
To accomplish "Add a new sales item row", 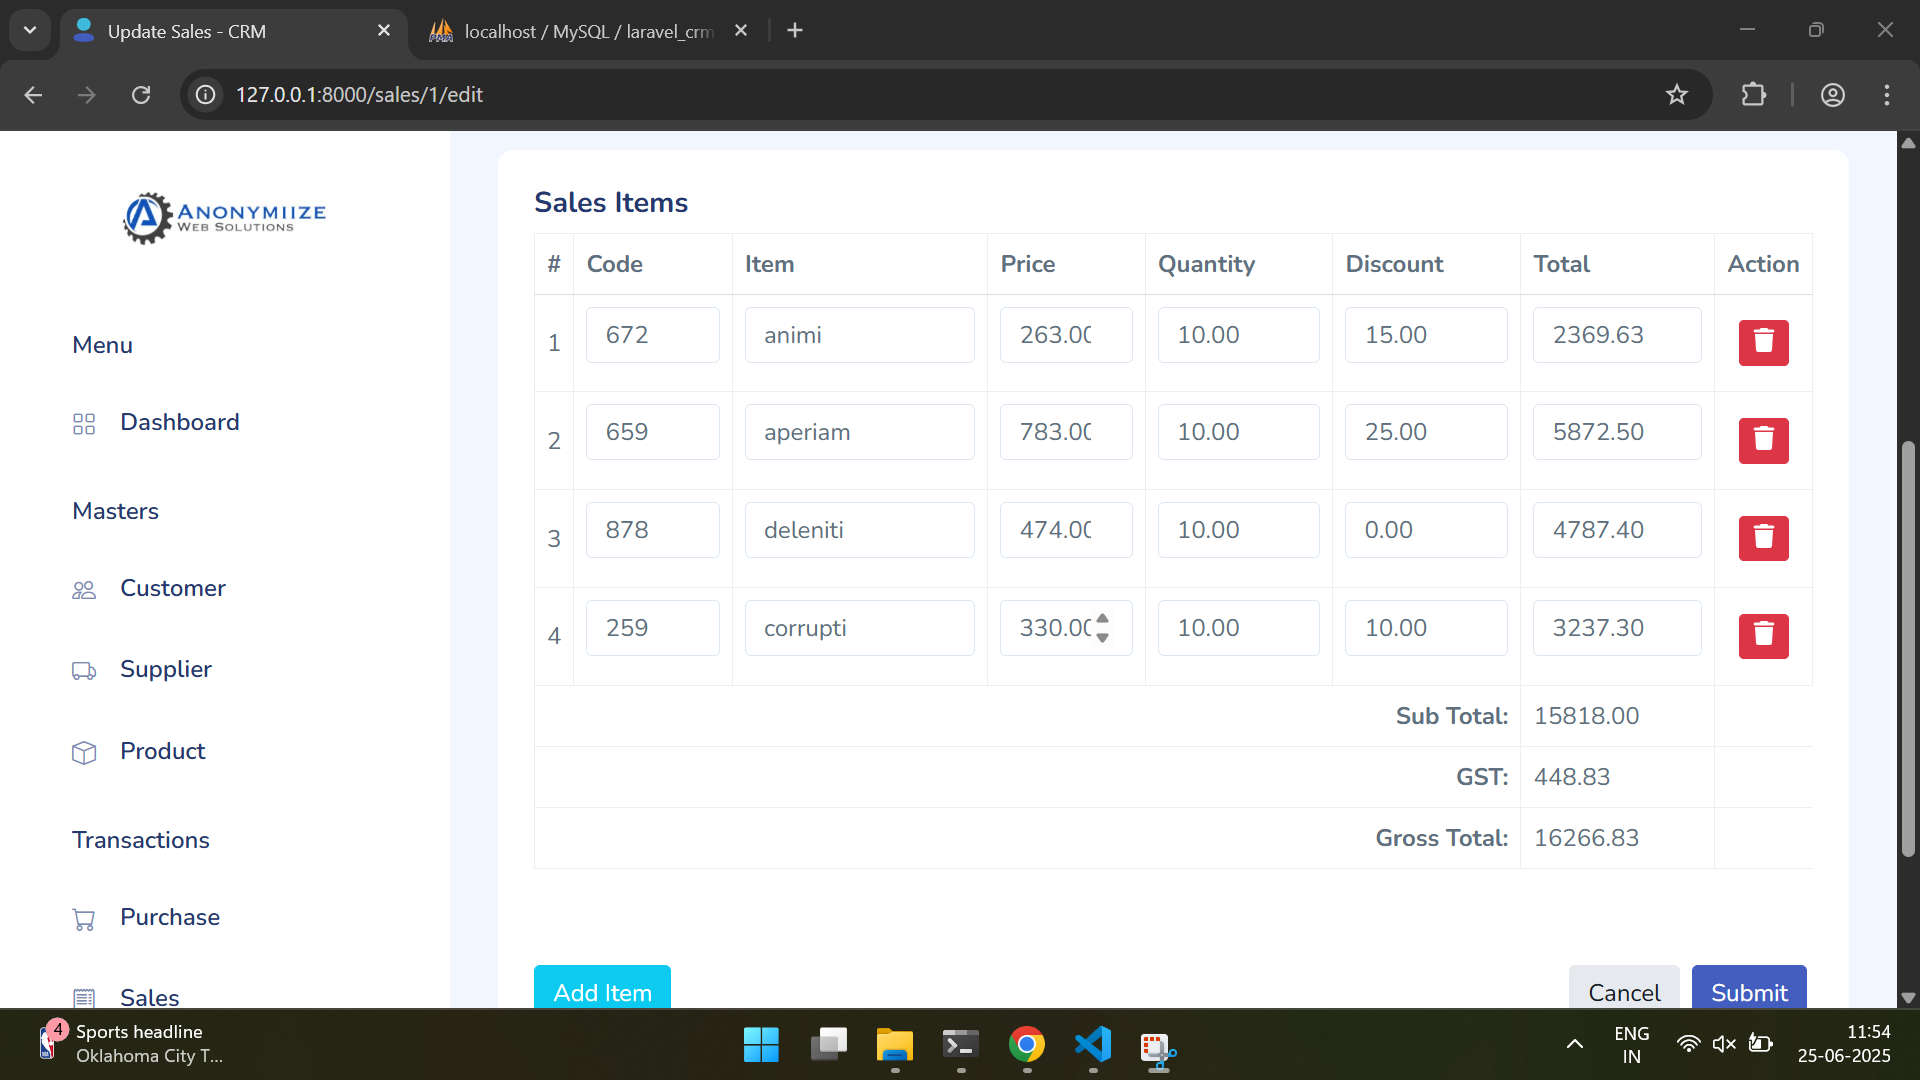I will point(602,988).
